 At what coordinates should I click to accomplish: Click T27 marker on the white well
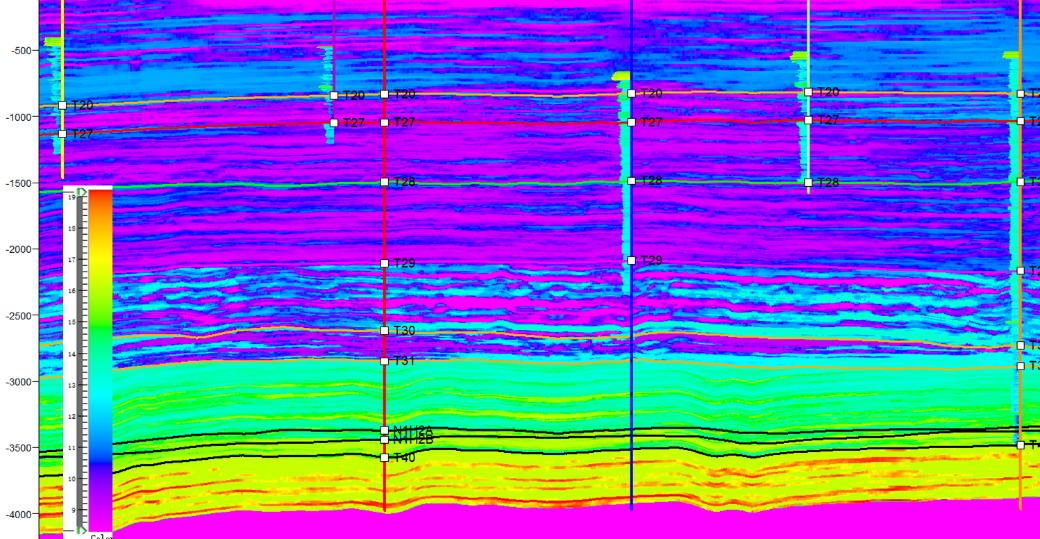click(x=808, y=120)
